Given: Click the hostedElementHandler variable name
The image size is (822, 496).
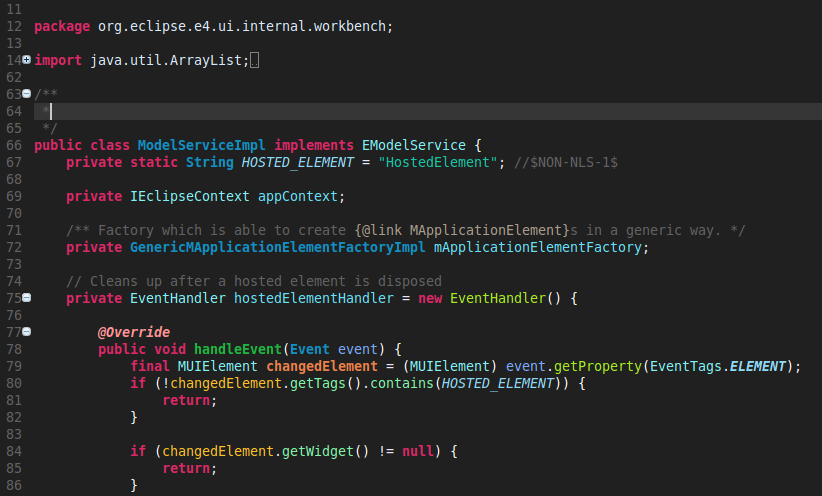Looking at the screenshot, I should [313, 298].
